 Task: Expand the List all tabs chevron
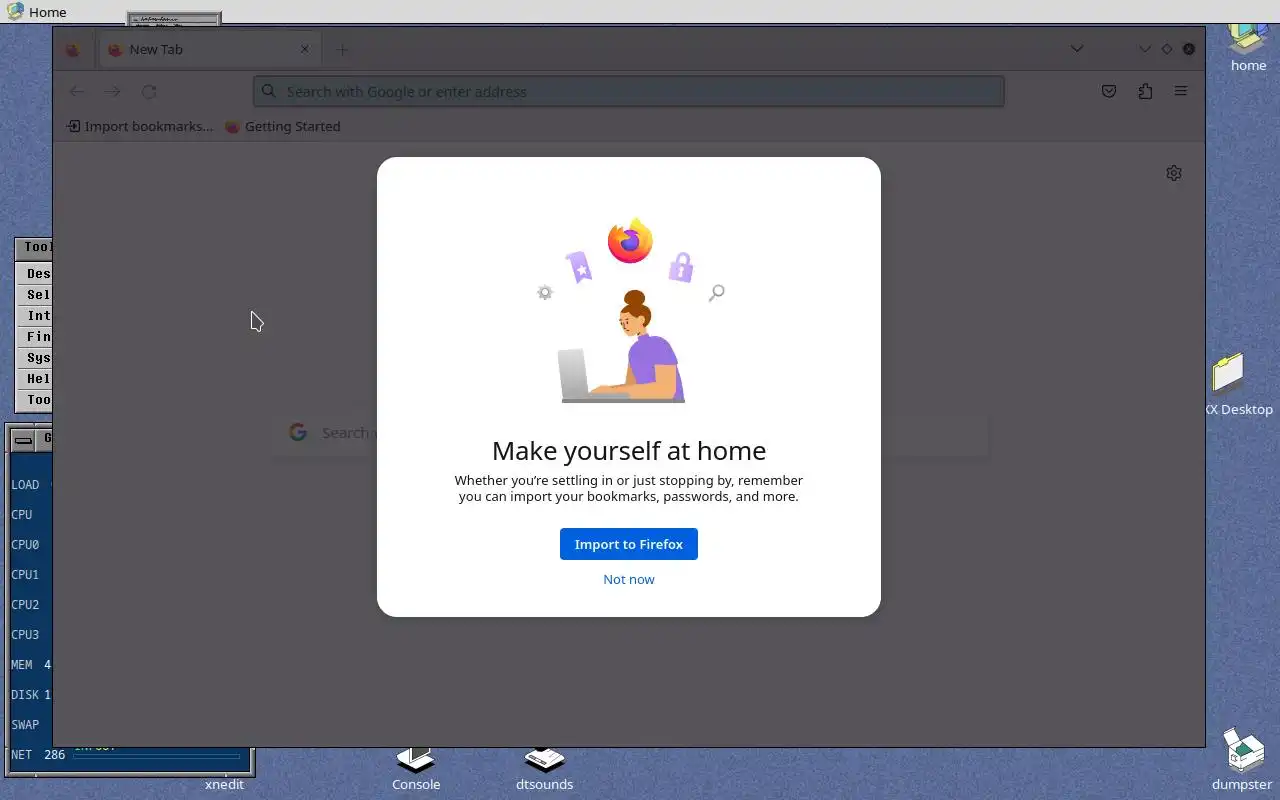click(1077, 49)
